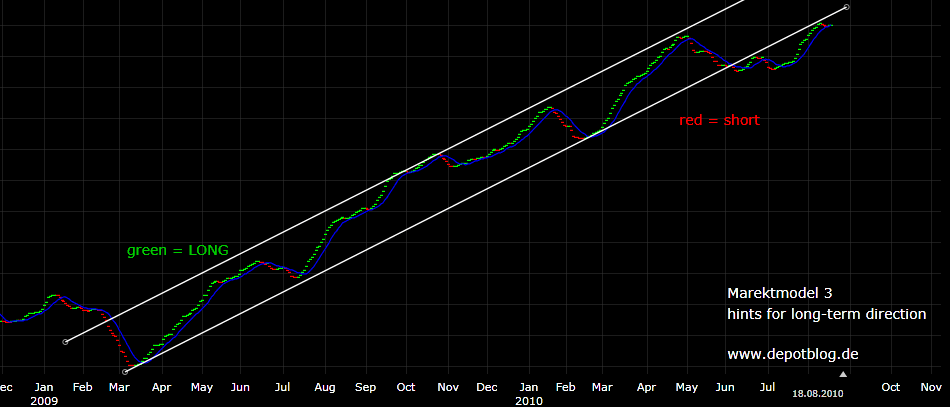This screenshot has width=950, height=407.
Task: Click the Jul label left of Aug
Action: point(282,386)
